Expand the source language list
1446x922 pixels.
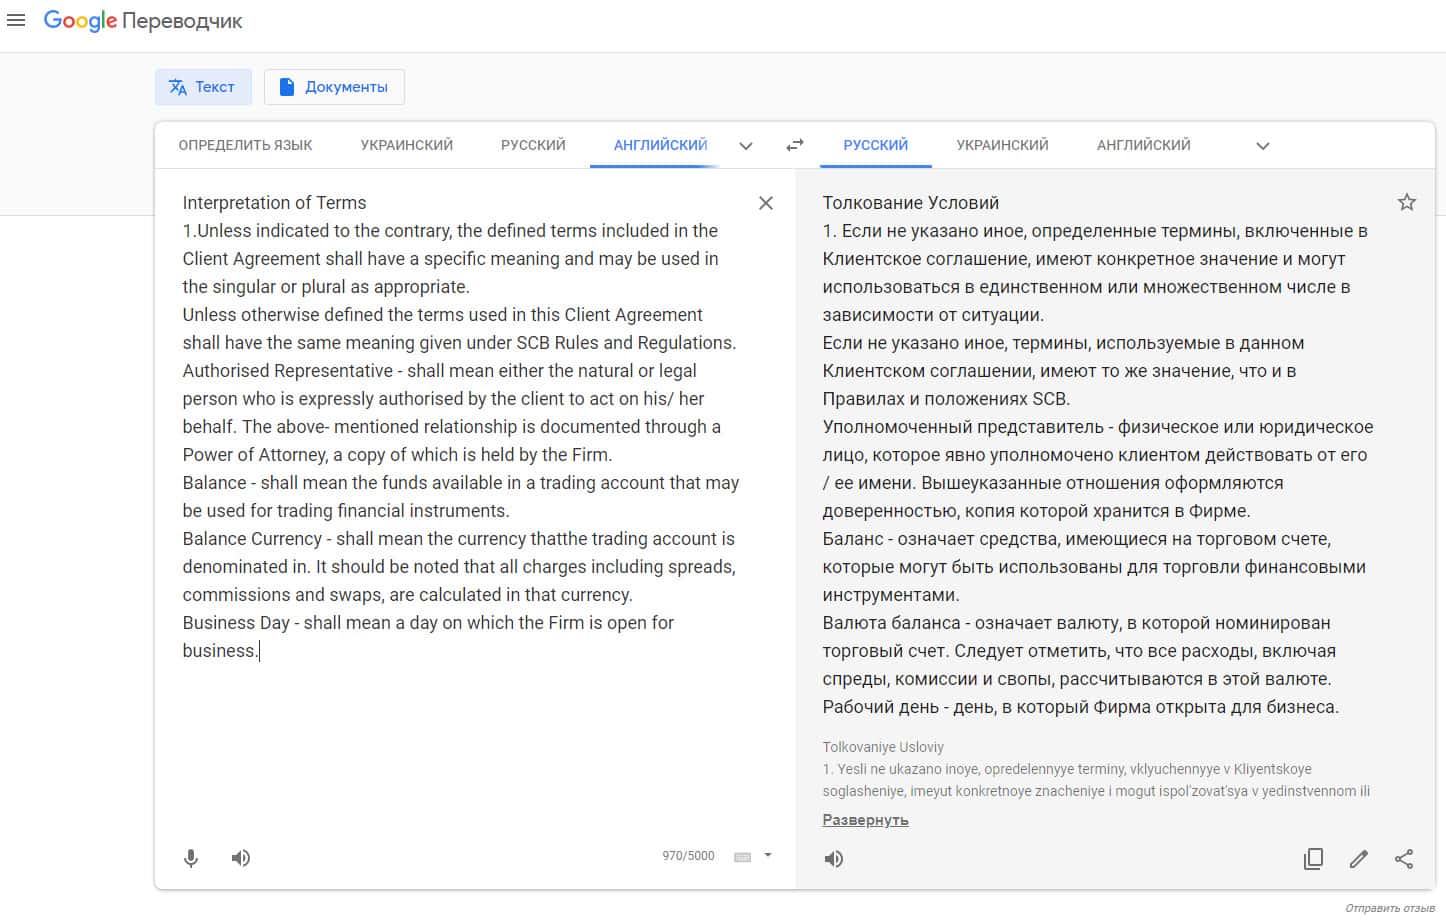[746, 146]
